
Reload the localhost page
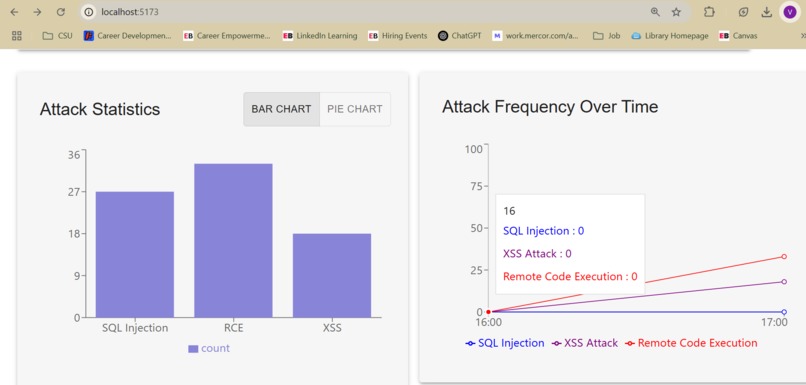(x=61, y=12)
